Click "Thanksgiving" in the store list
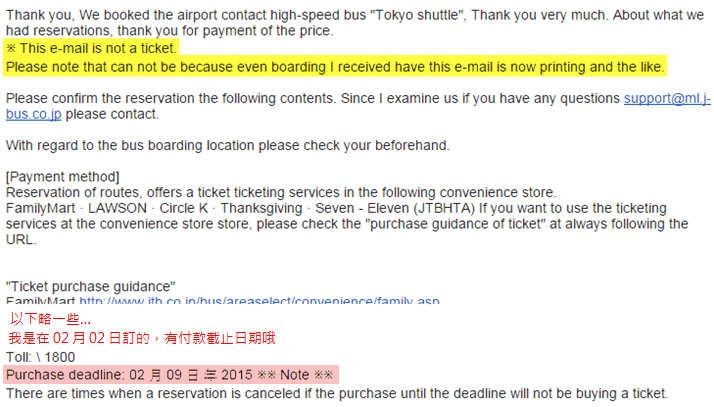714x407 pixels. pyautogui.click(x=261, y=208)
